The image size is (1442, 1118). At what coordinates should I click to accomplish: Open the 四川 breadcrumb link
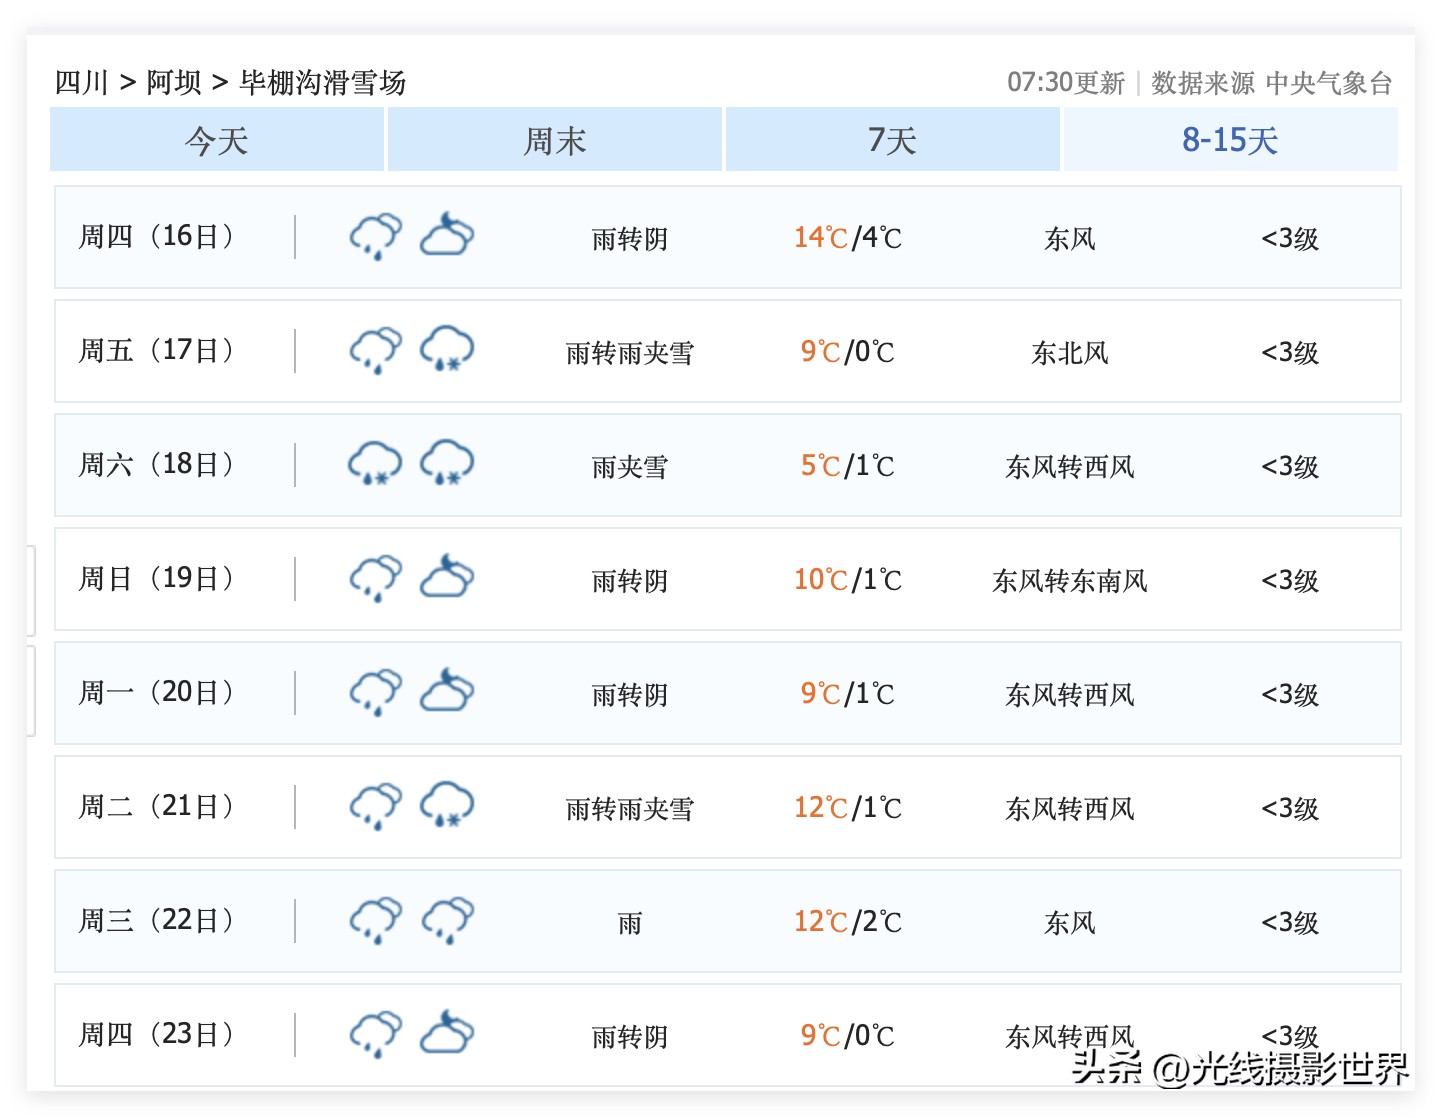pyautogui.click(x=81, y=82)
